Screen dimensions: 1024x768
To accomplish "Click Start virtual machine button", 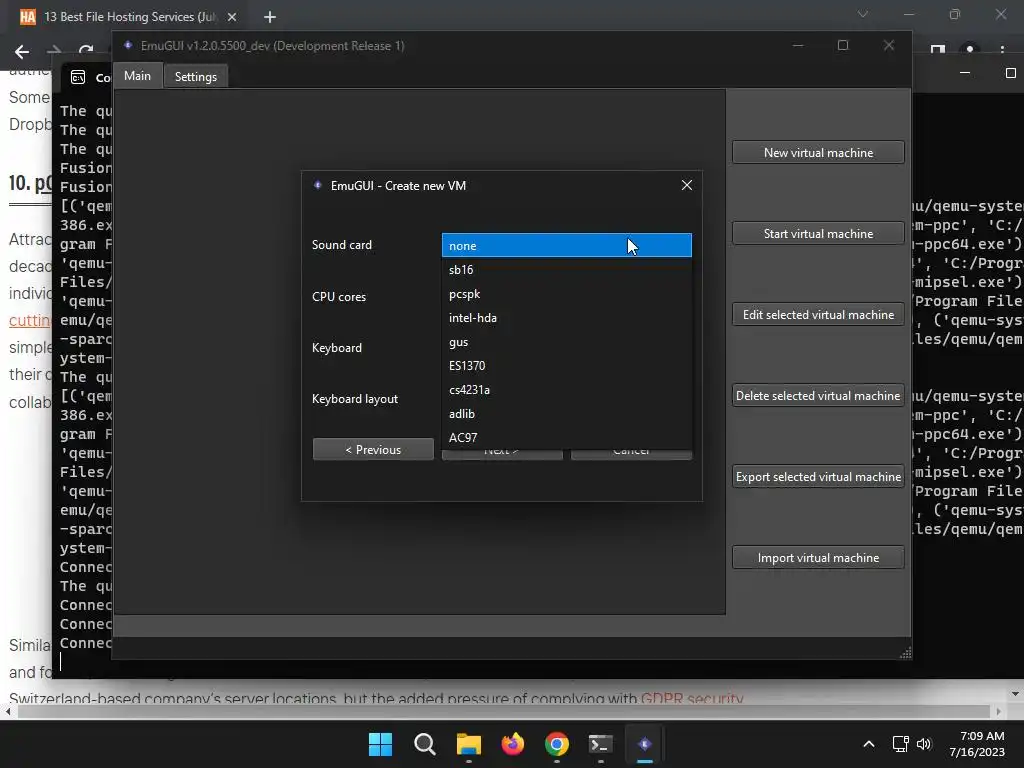I will (x=818, y=234).
